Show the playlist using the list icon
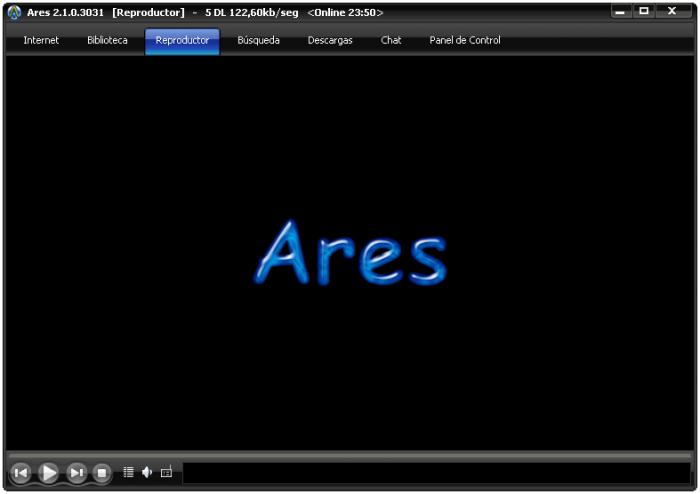Viewport: 700px width, 494px height. (128, 472)
